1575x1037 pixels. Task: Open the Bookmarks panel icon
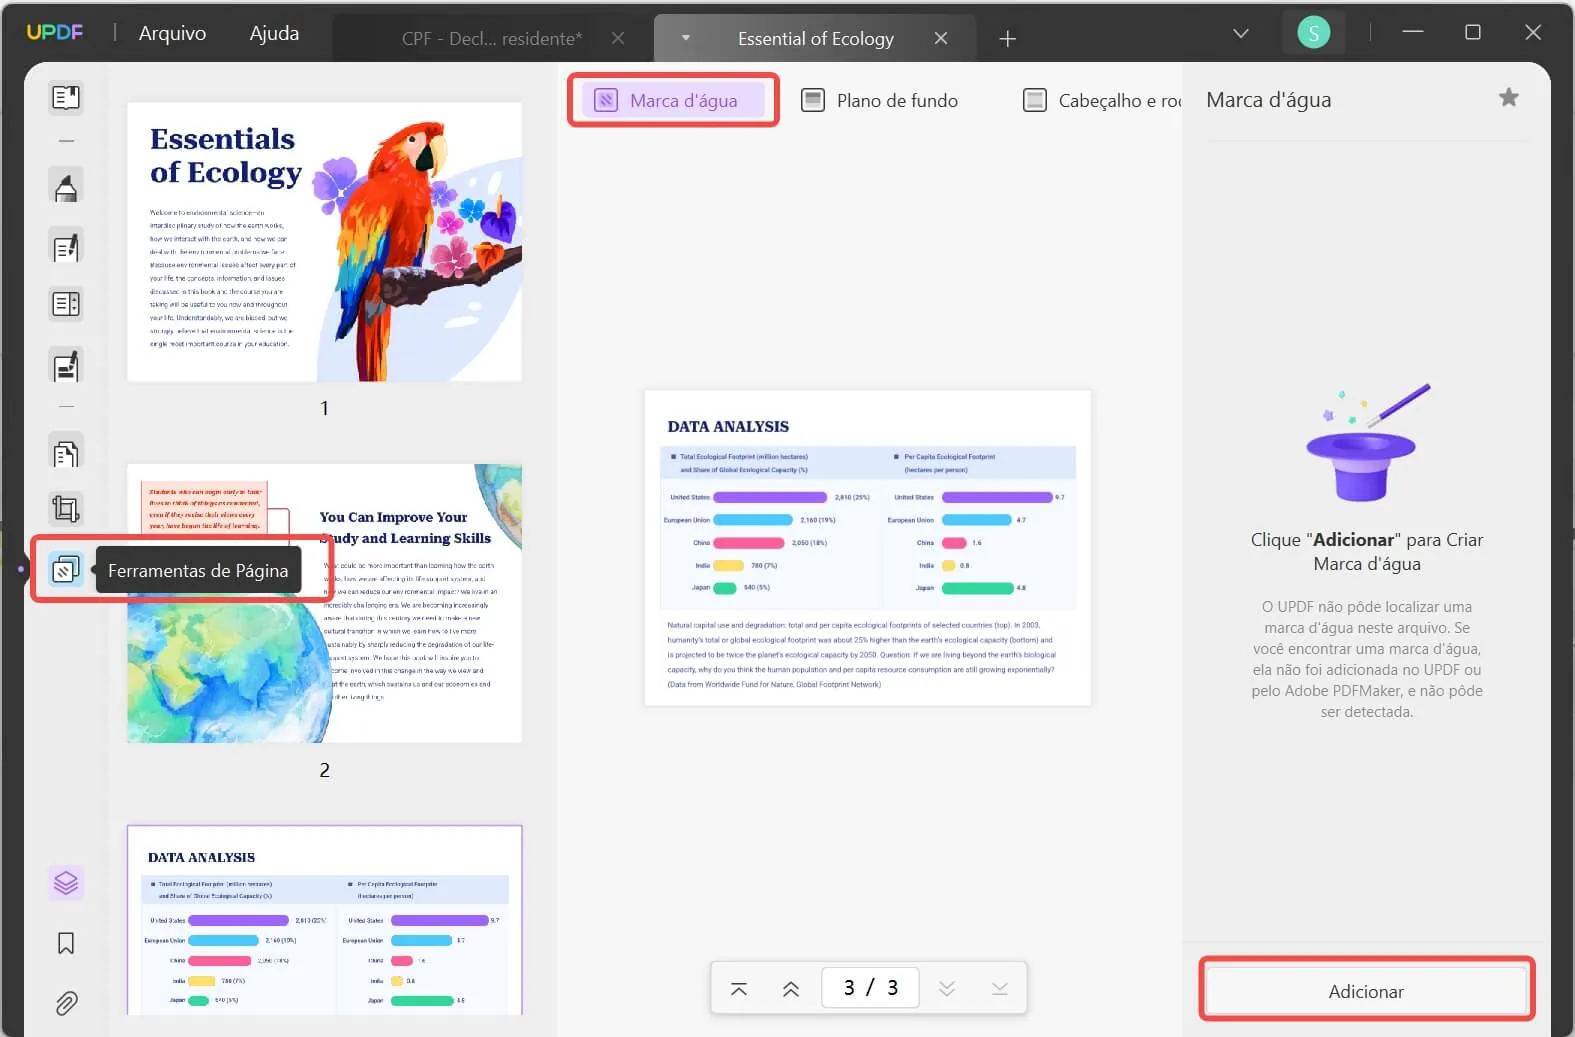(66, 943)
